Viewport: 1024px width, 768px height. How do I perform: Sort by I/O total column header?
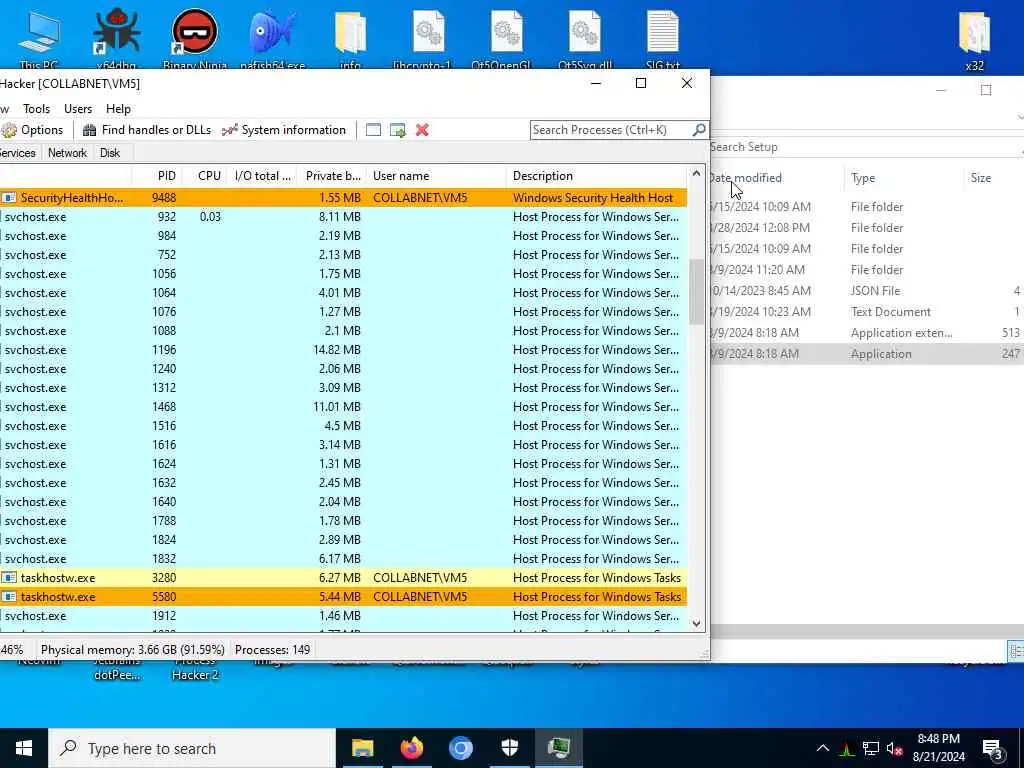(x=263, y=176)
